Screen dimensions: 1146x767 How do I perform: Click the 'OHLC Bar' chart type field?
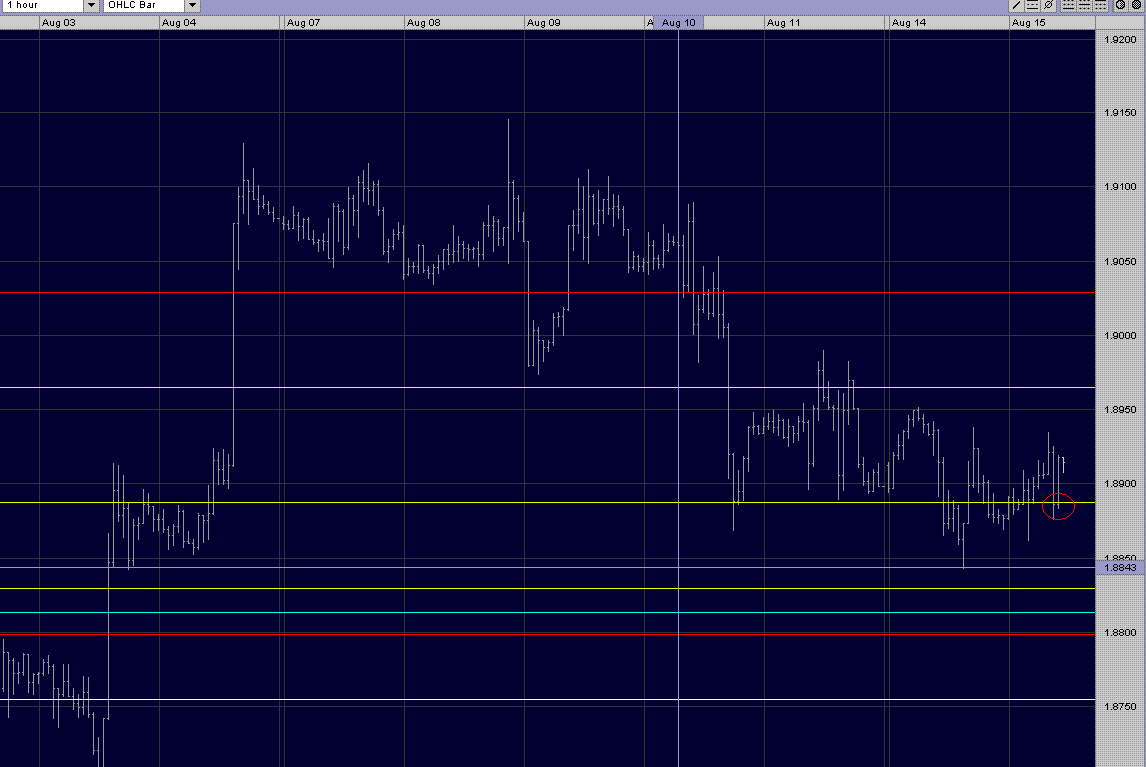(145, 5)
